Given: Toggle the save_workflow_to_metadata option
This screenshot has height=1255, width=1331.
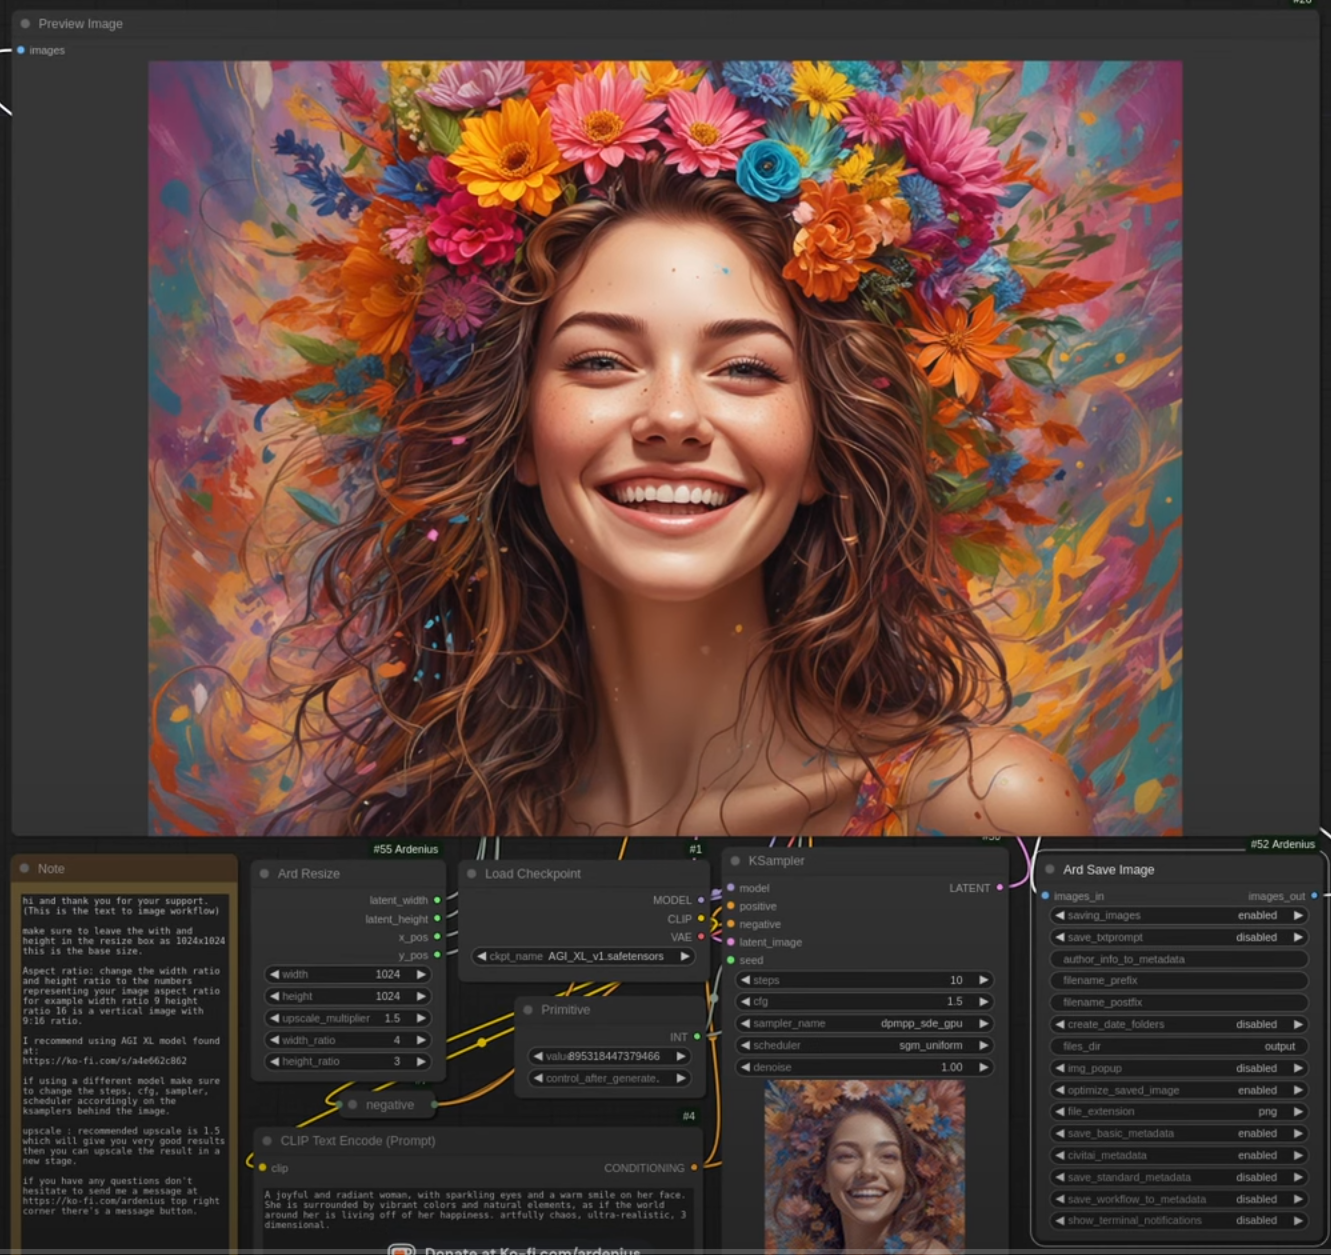Looking at the screenshot, I should tap(1179, 1199).
